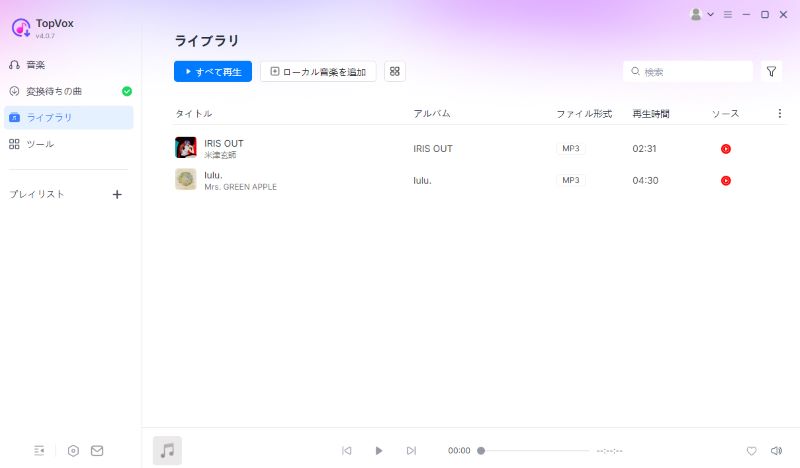The image size is (800, 468).
Task: Open the user account dropdown
Action: coord(702,14)
